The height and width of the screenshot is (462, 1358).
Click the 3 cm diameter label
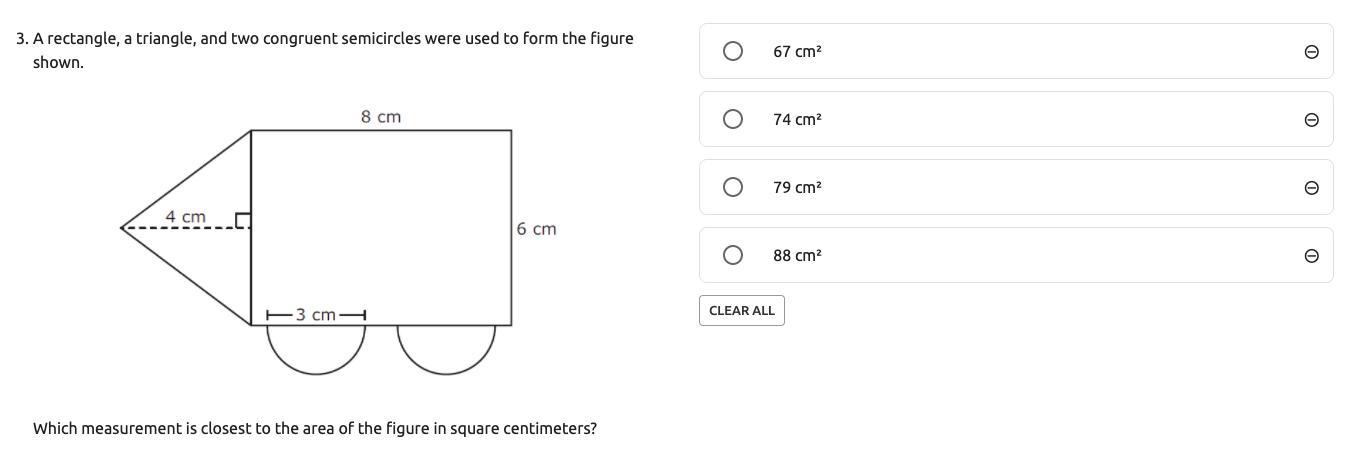316,315
